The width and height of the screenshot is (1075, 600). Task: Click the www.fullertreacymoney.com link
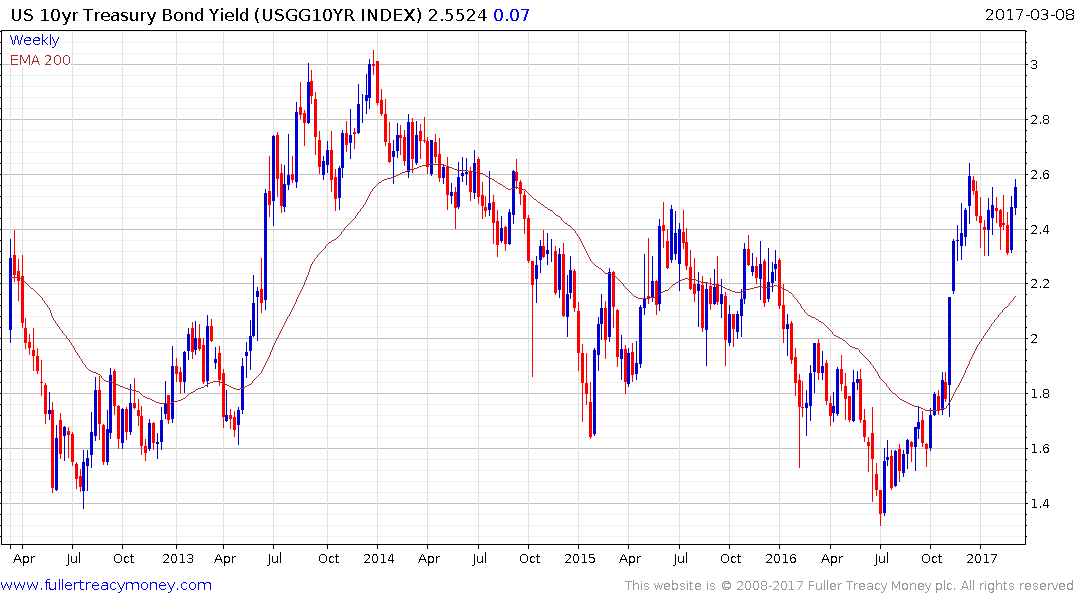click(x=106, y=585)
